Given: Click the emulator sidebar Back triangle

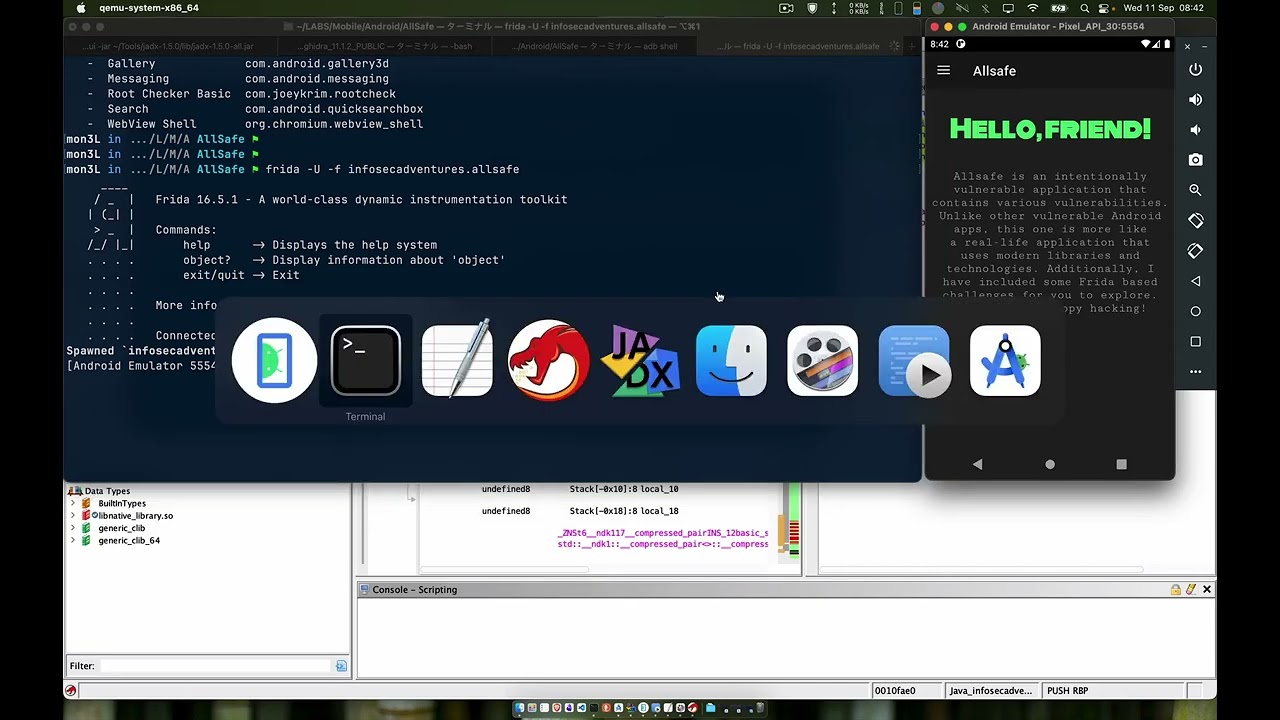Looking at the screenshot, I should [x=1195, y=281].
